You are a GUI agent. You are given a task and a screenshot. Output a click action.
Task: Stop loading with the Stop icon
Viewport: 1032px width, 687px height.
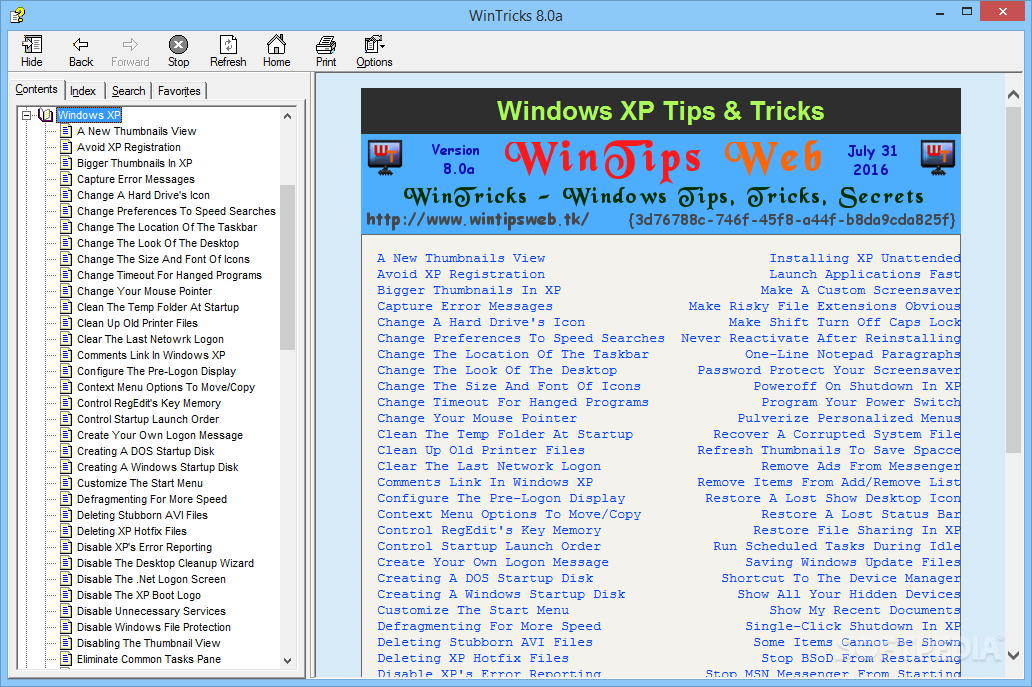pos(178,51)
